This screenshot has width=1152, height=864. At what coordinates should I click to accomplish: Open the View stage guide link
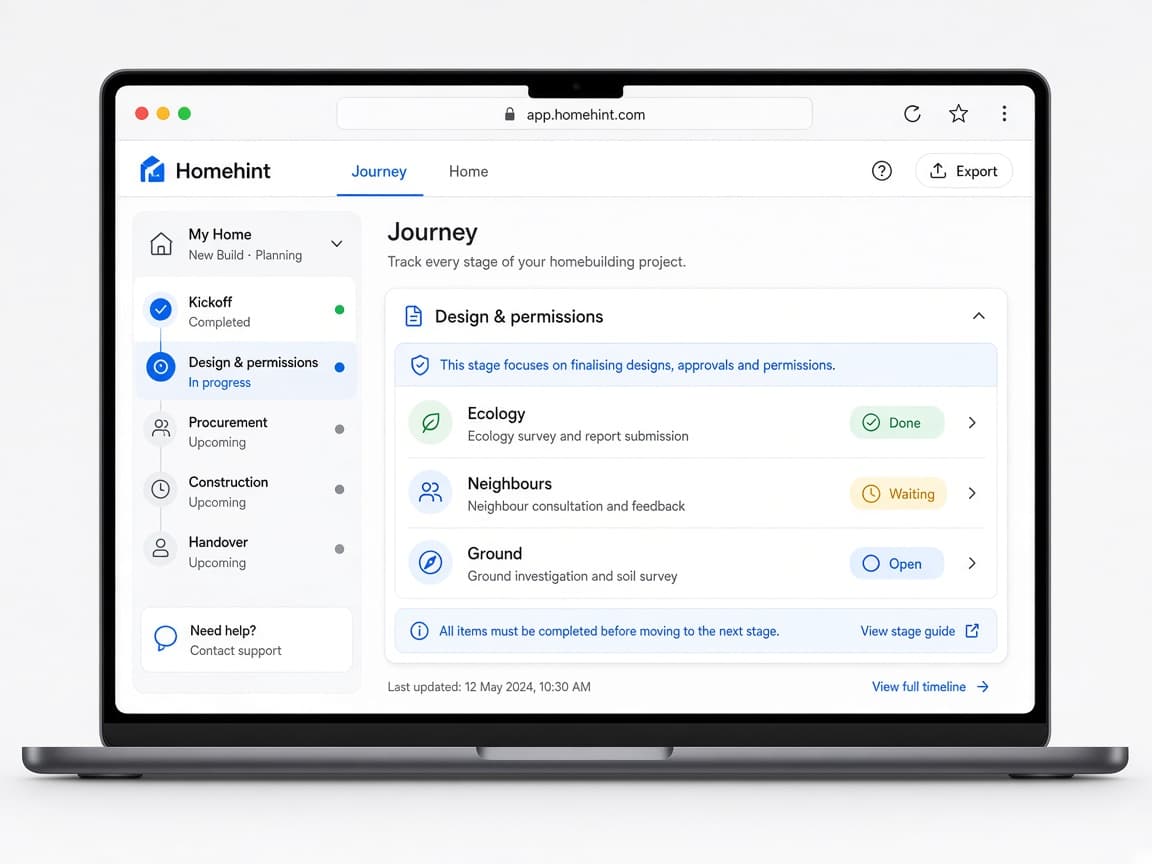920,631
